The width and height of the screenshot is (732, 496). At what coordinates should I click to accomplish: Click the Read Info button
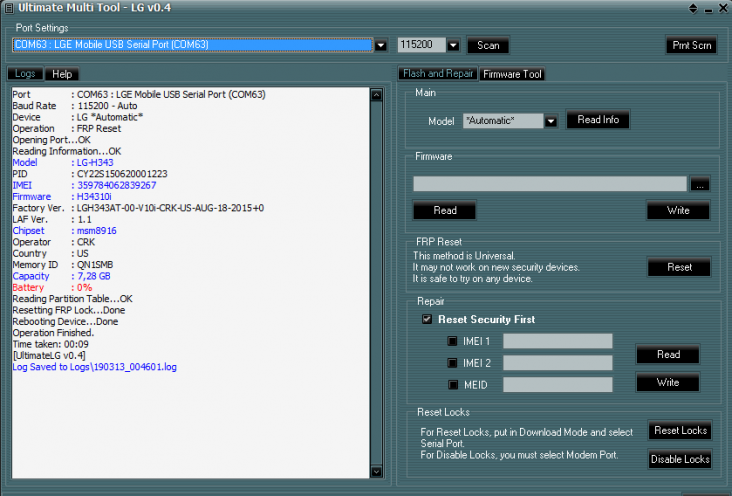coord(598,120)
